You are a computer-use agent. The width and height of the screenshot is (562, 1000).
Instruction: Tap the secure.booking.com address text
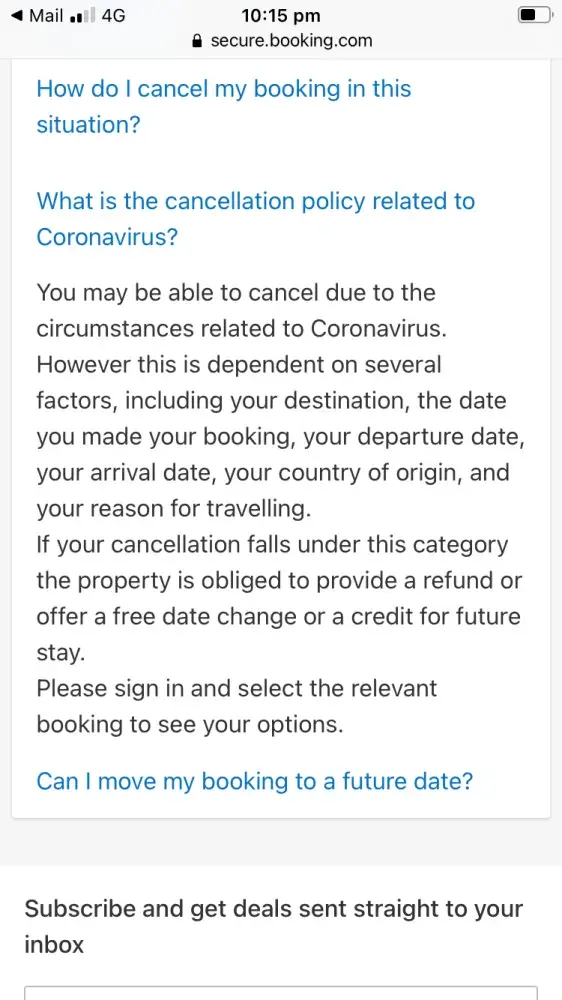tap(291, 41)
